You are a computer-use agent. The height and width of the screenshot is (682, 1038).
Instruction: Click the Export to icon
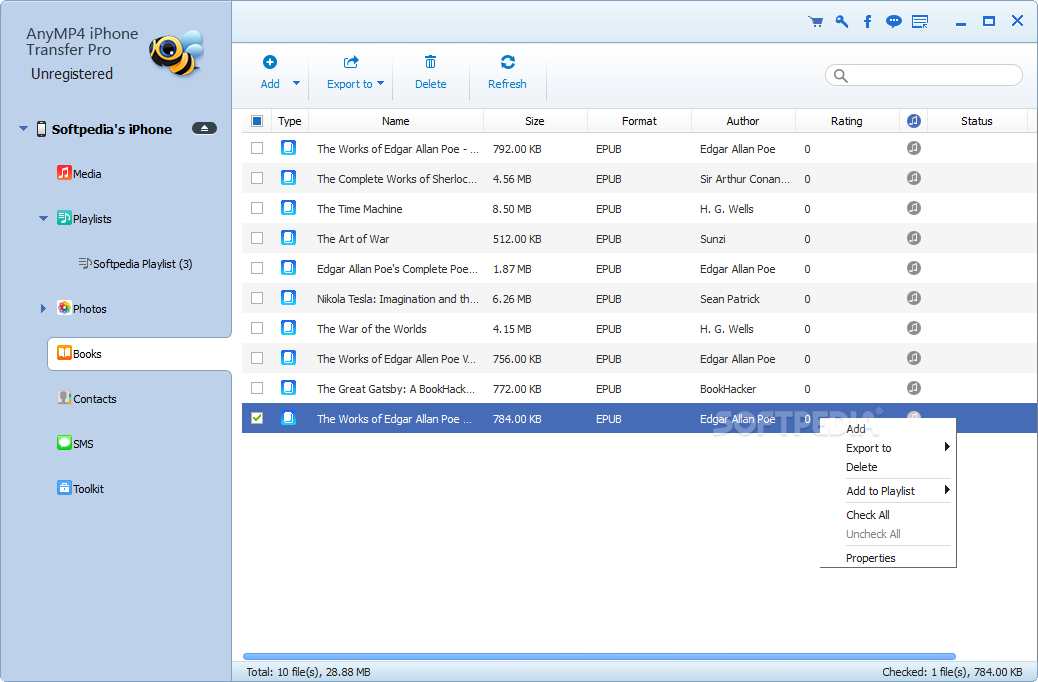click(351, 62)
